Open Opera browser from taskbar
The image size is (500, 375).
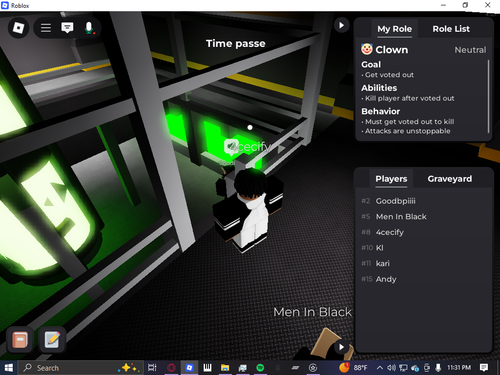pyautogui.click(x=171, y=368)
